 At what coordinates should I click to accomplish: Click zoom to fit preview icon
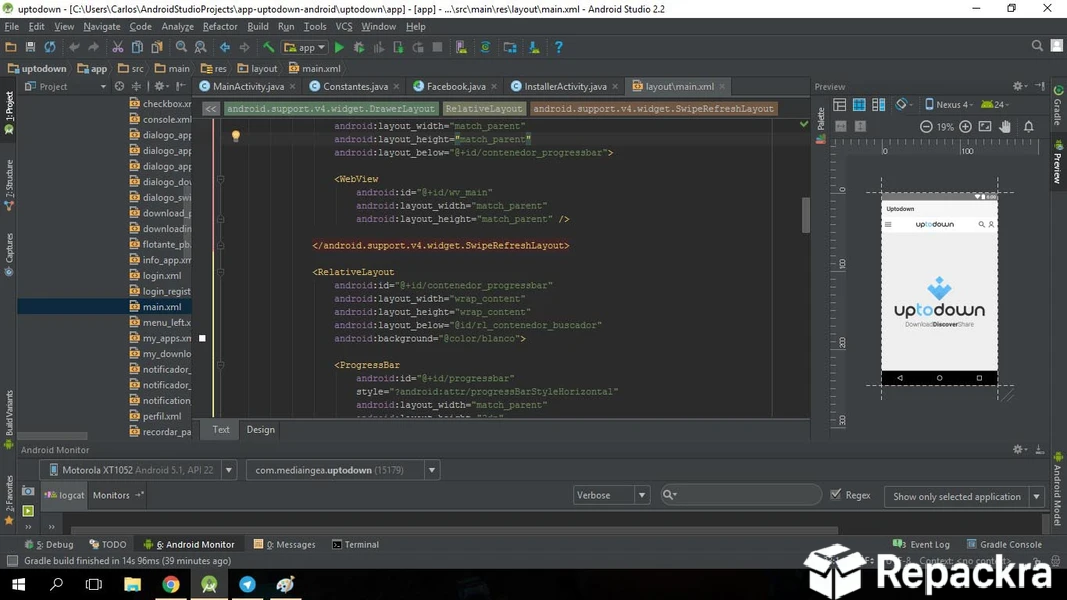click(x=985, y=127)
